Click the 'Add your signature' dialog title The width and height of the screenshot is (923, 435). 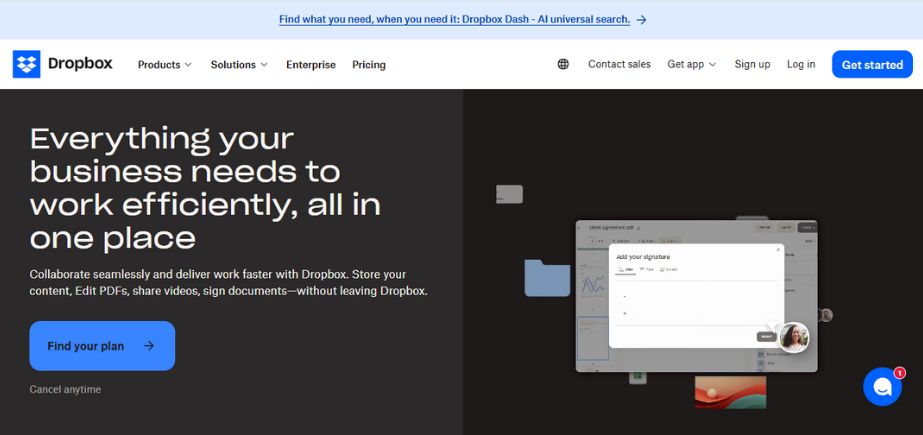pyautogui.click(x=643, y=257)
